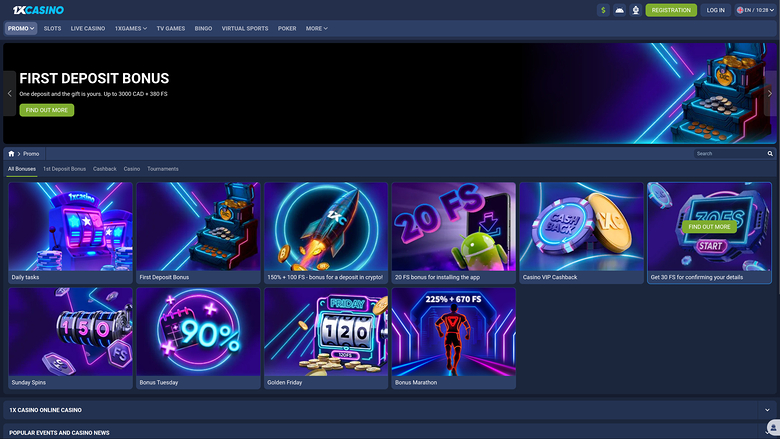Click the Promo breadcrumb link
The image size is (780, 439).
[31, 154]
